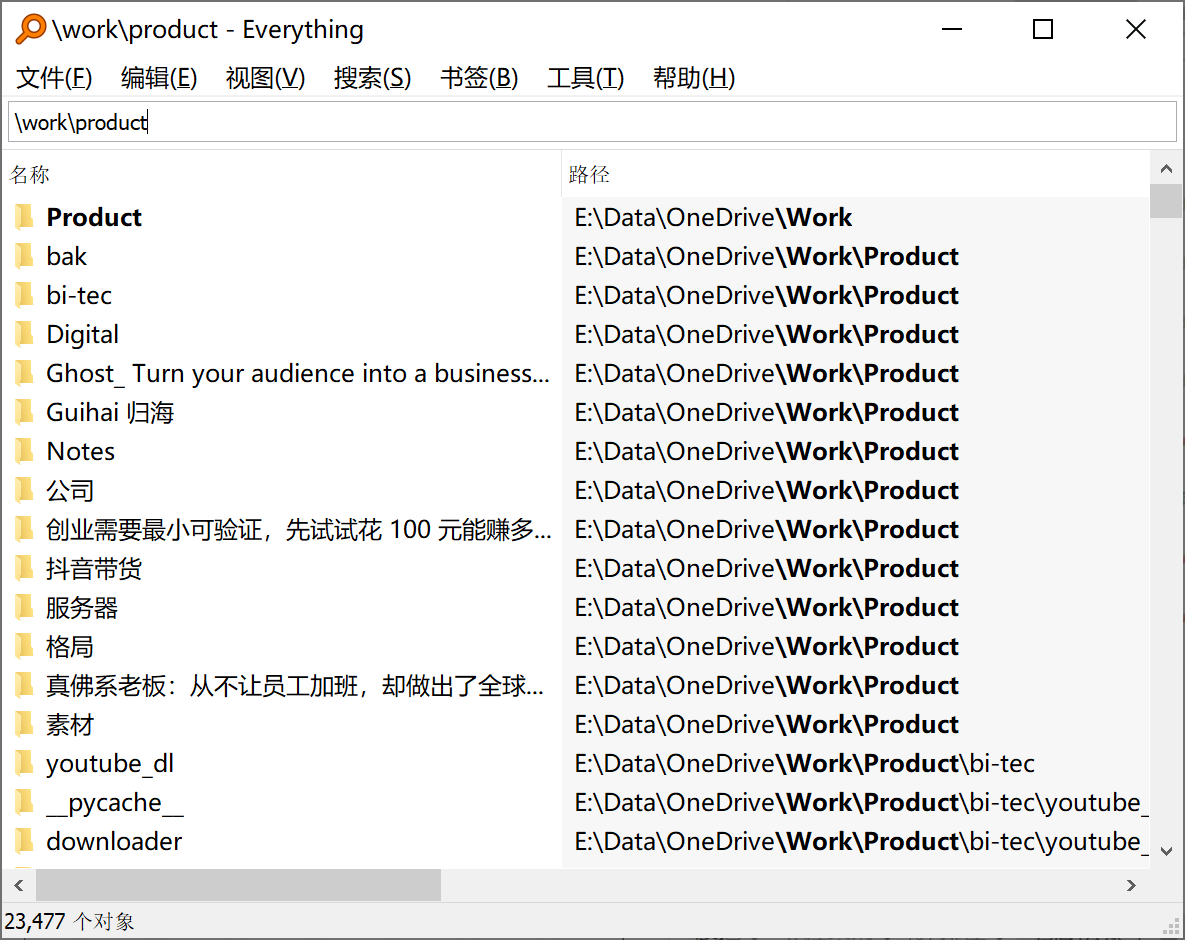Open the 搜索(S) menu

(x=372, y=78)
